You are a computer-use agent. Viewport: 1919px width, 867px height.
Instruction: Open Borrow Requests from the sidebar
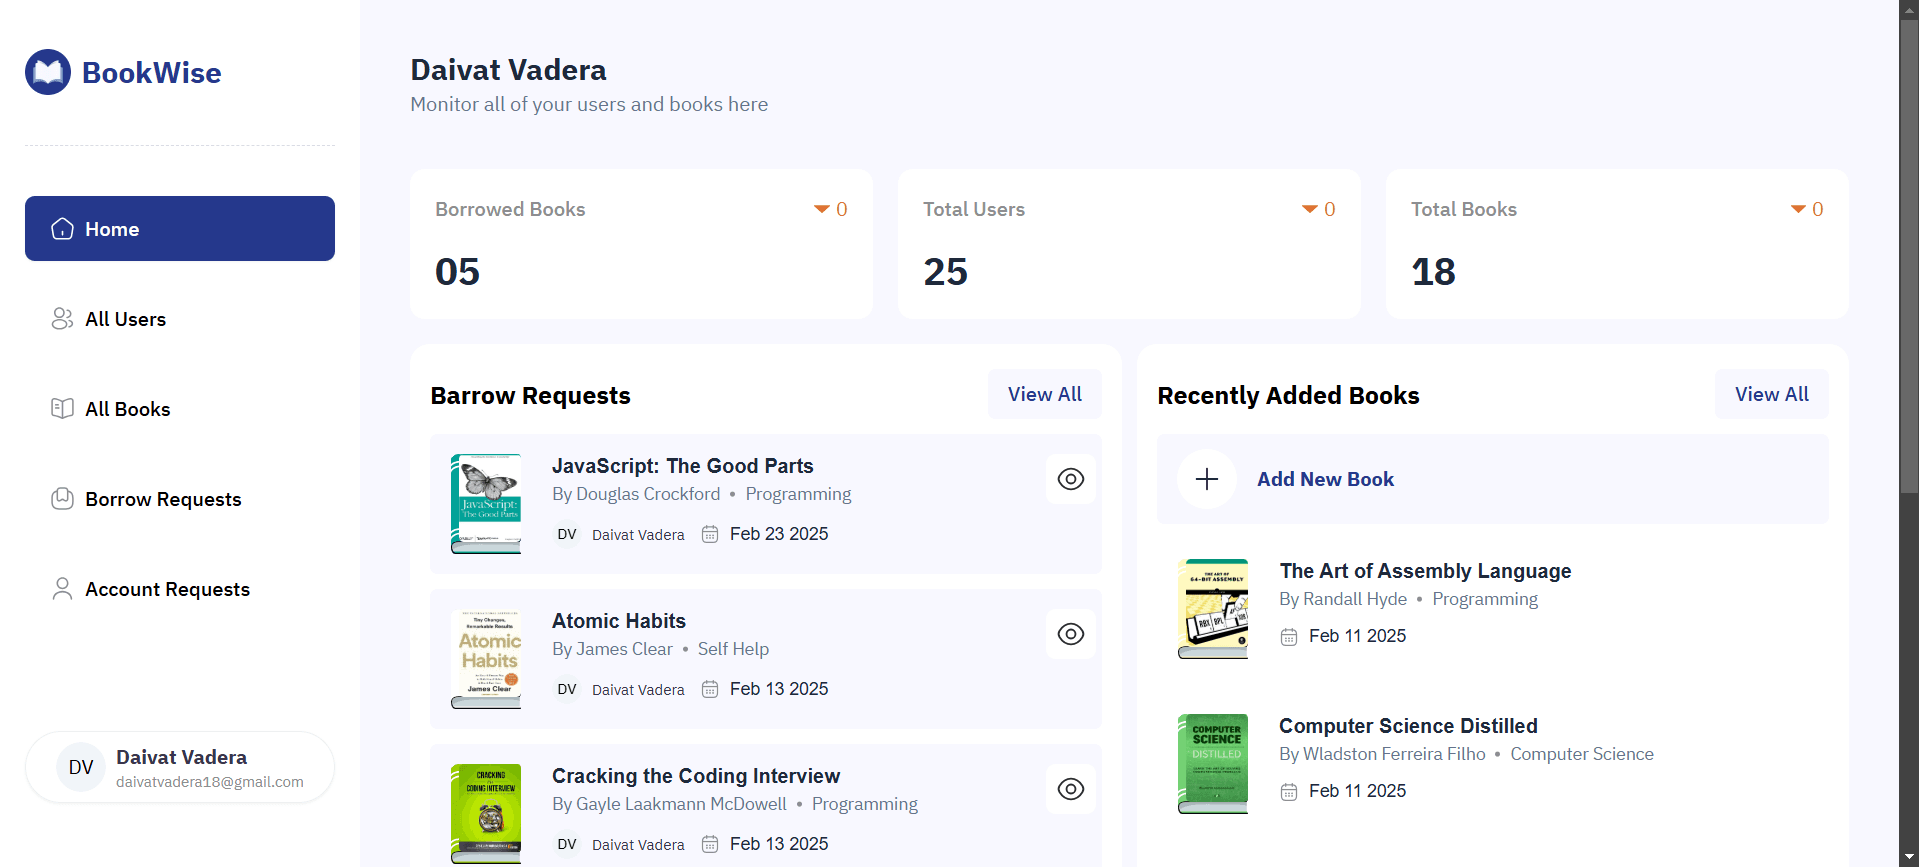click(x=163, y=499)
